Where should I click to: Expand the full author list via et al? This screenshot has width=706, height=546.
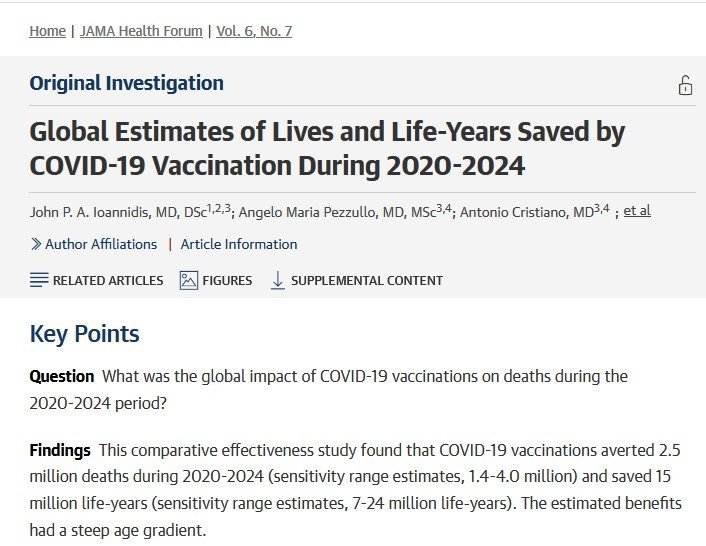point(637,211)
